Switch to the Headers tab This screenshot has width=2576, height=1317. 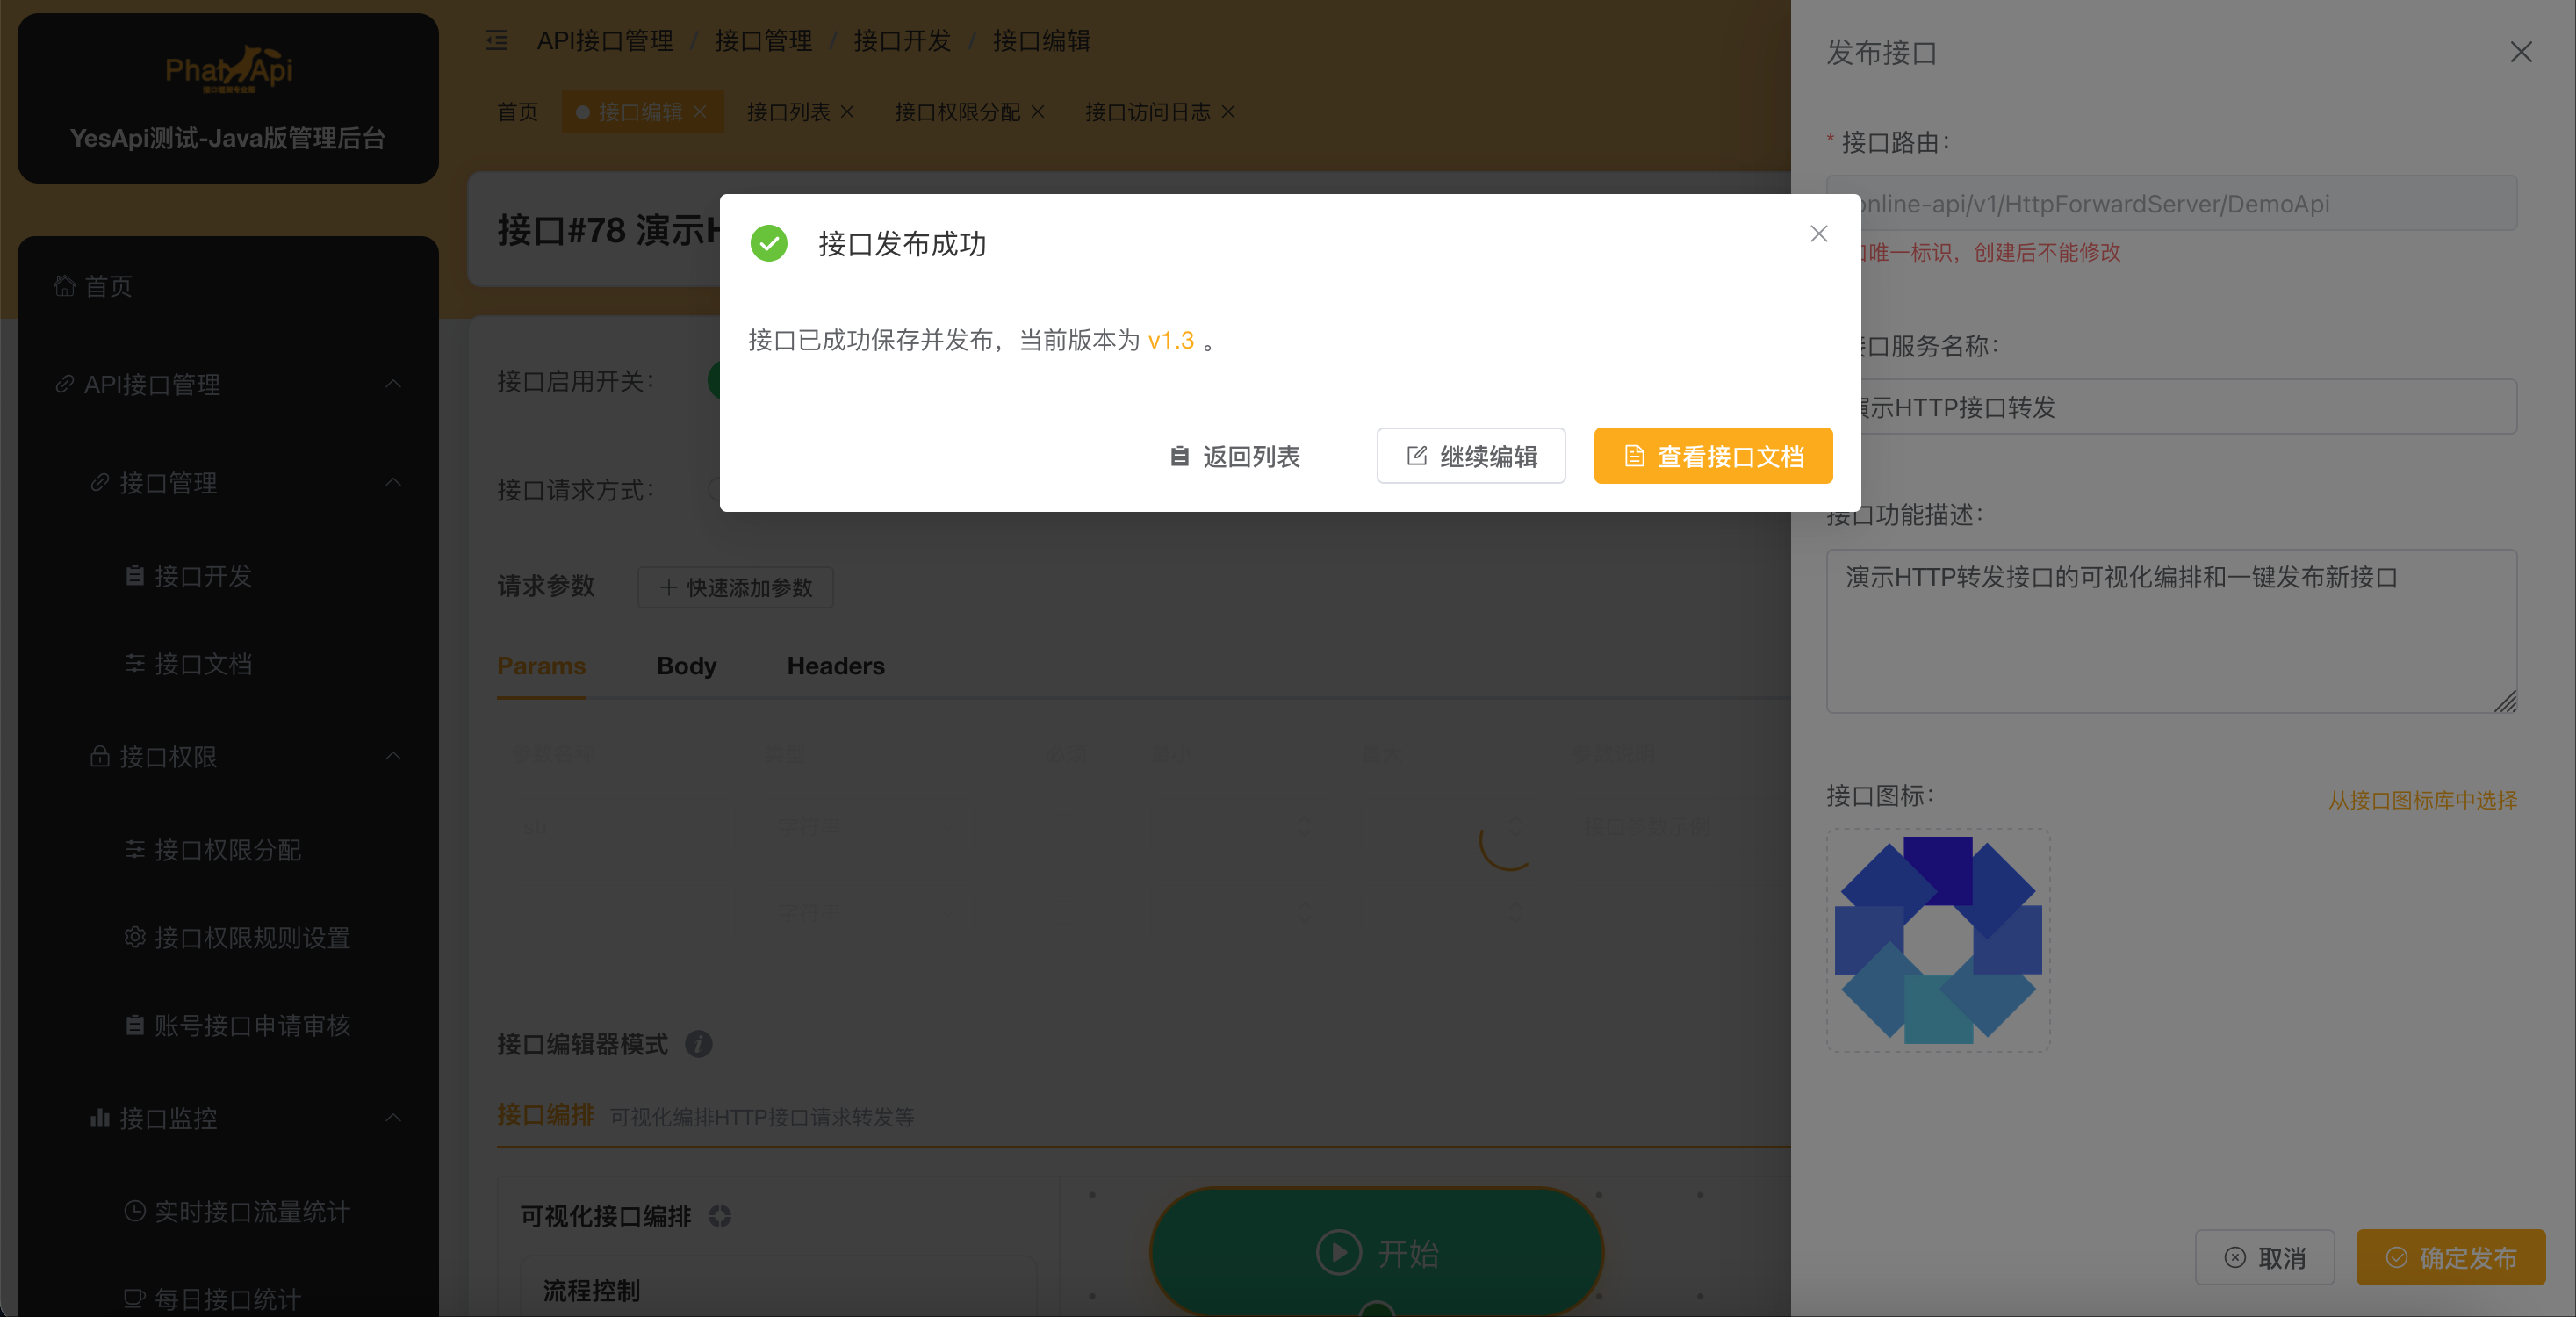(836, 666)
